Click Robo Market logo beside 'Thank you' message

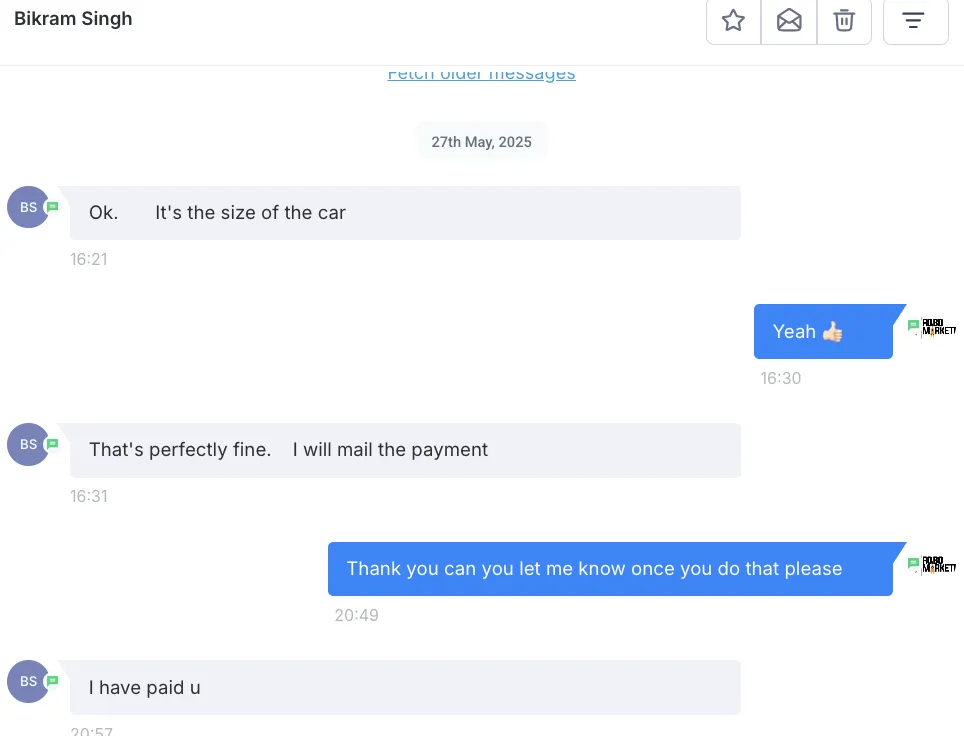click(939, 564)
